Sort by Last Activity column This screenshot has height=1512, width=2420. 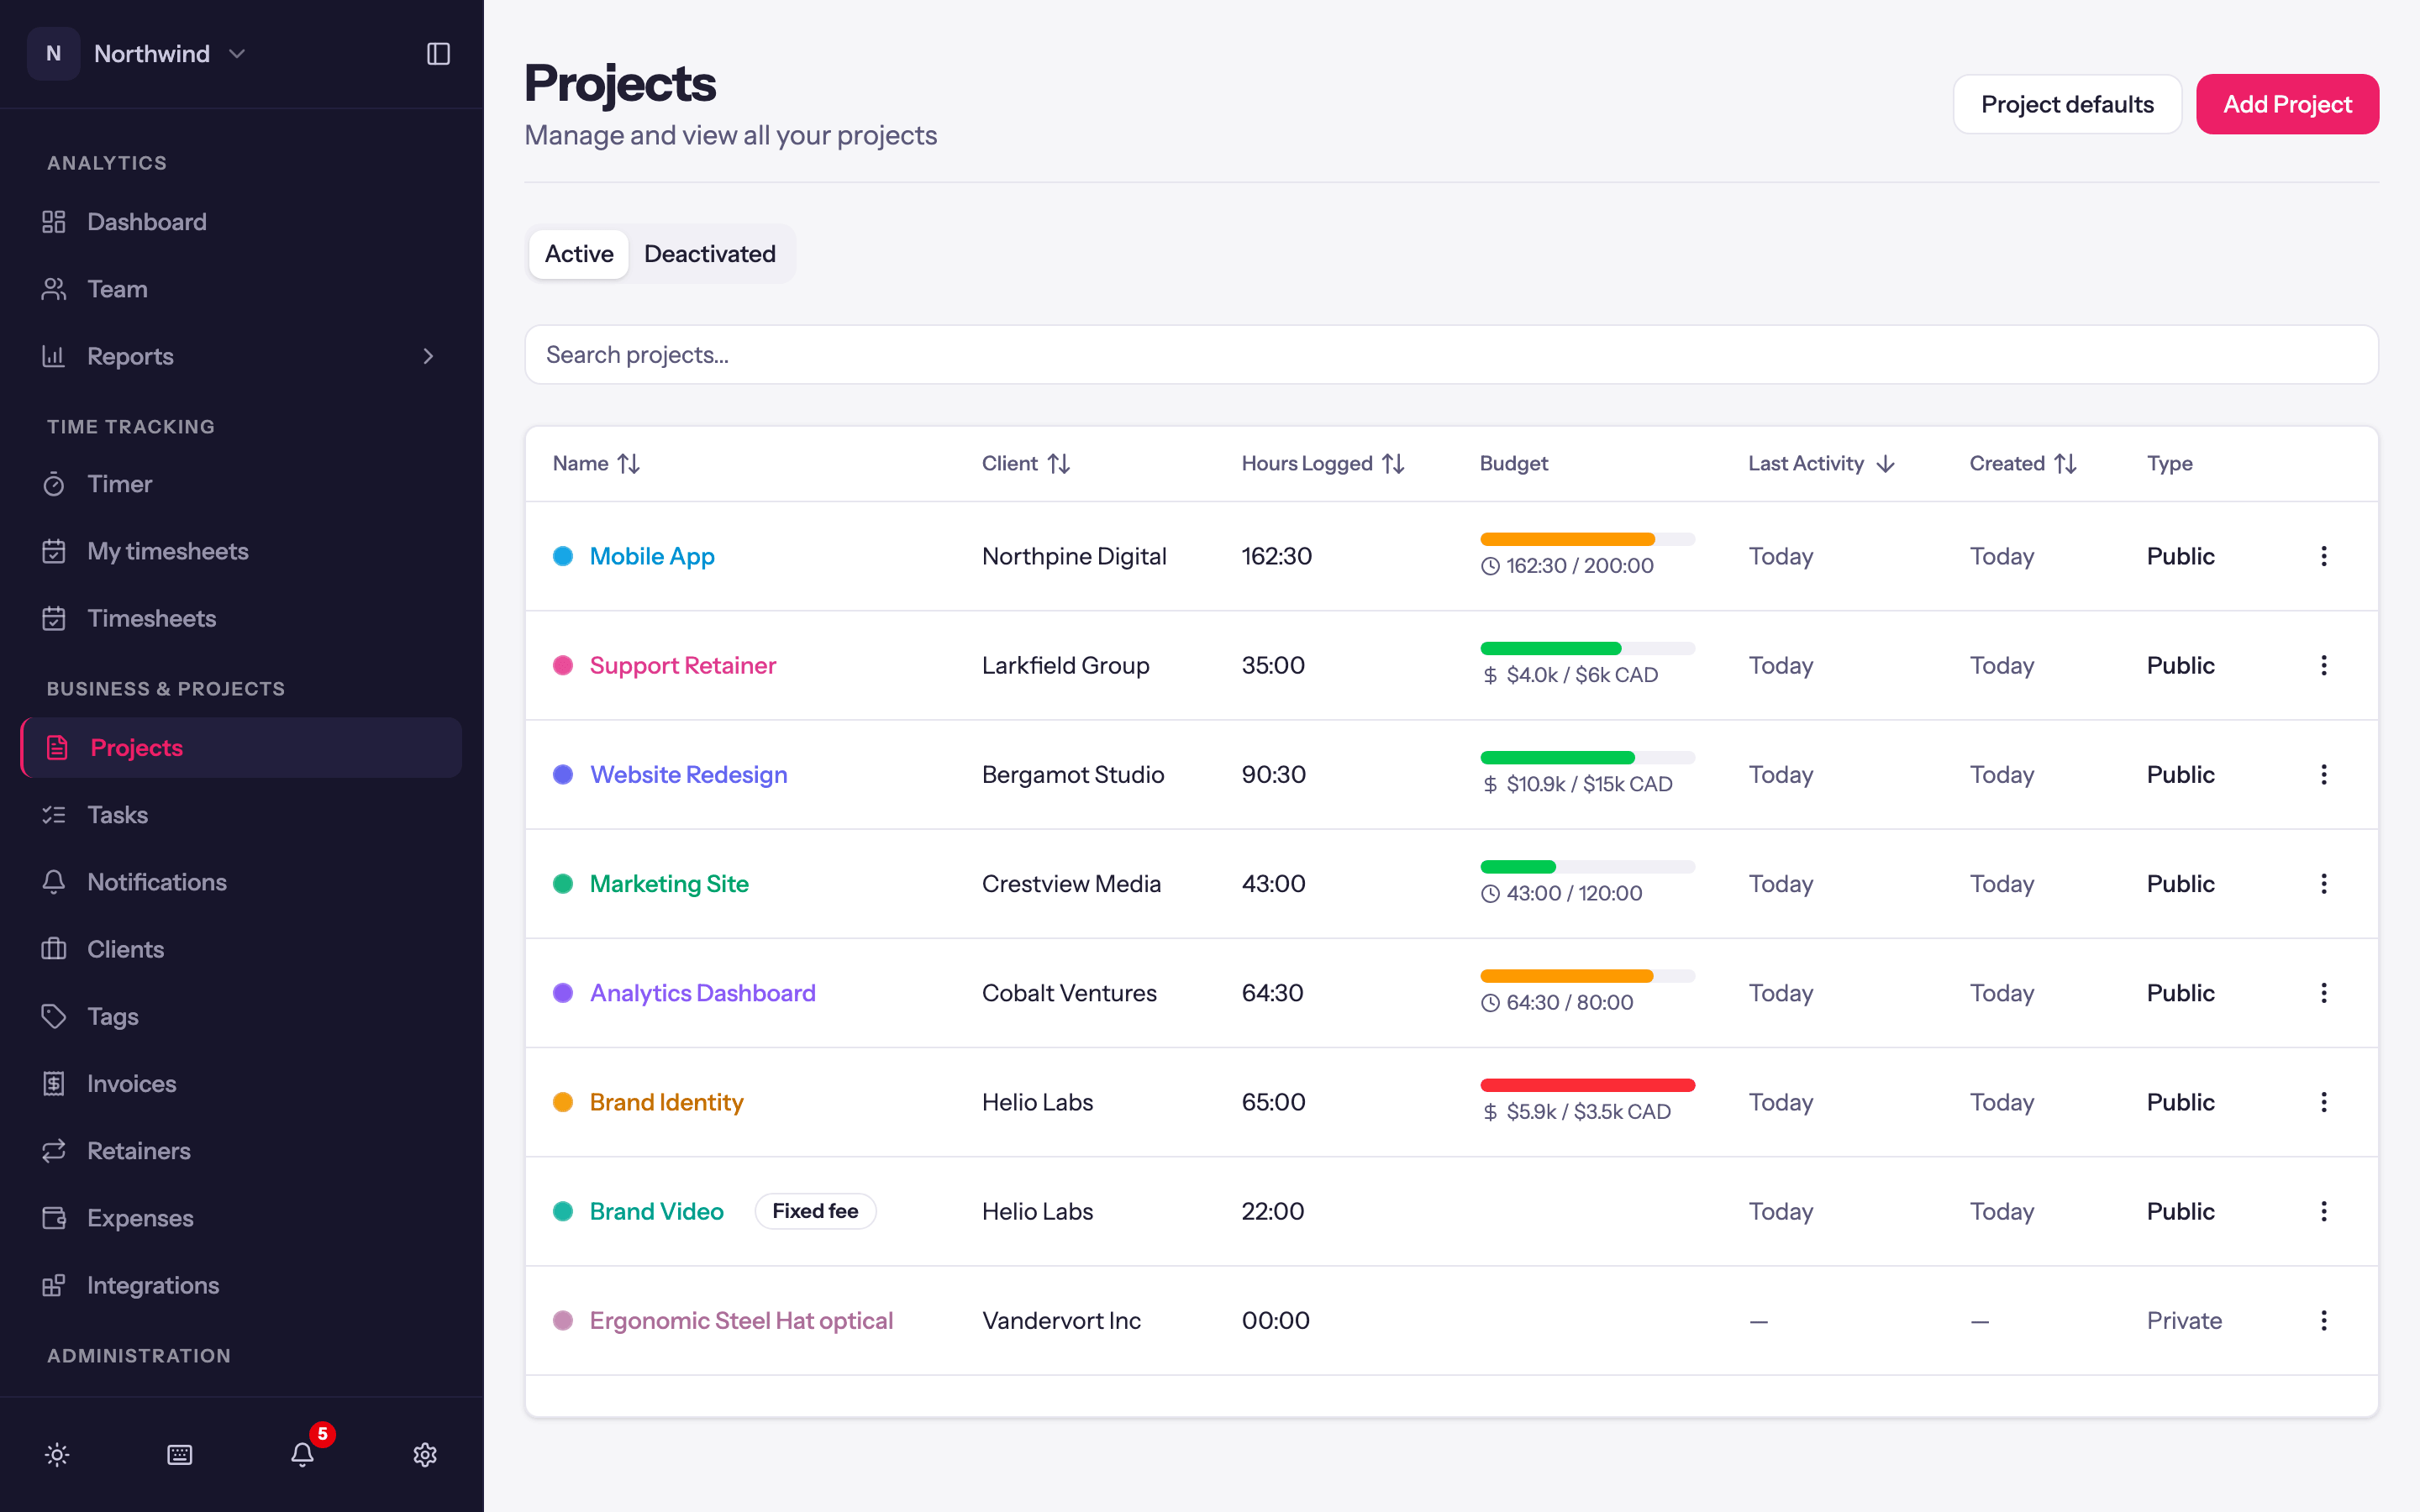click(x=1821, y=463)
